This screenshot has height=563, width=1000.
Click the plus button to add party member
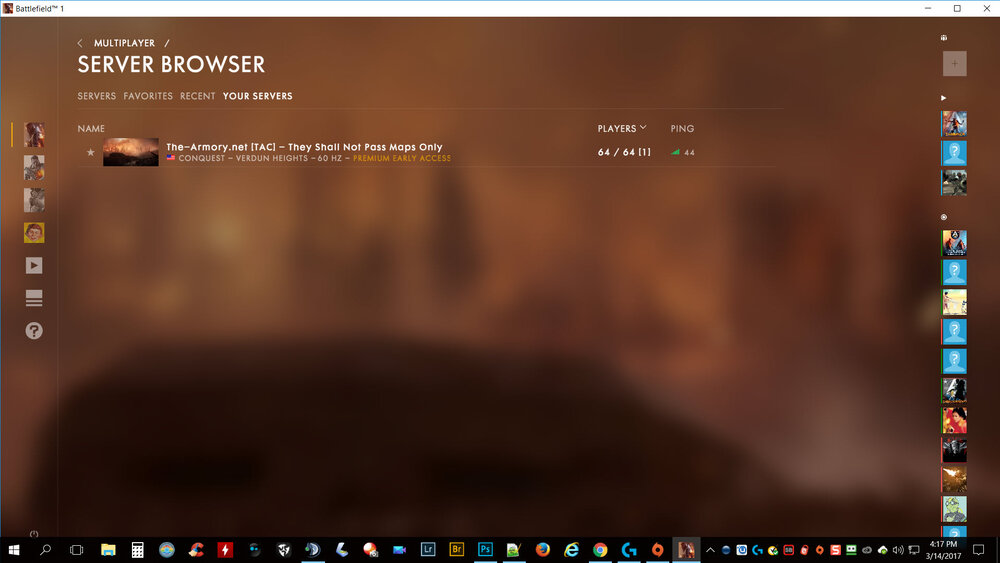coord(954,64)
